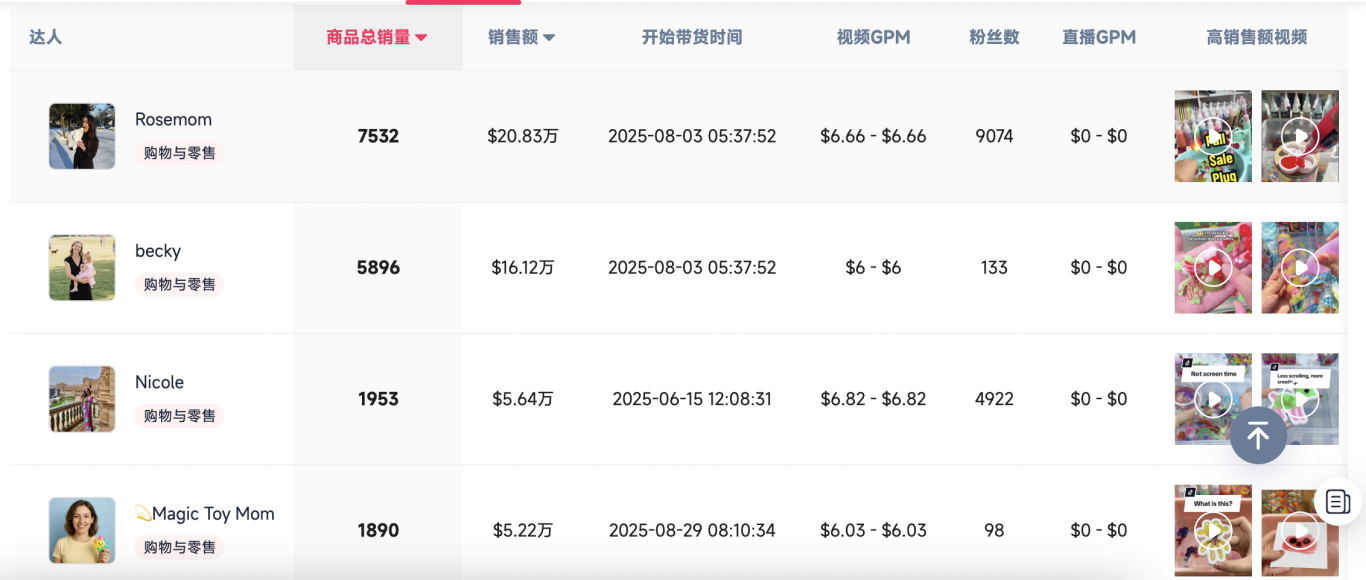Click Nicole's profile avatar
Image resolution: width=1366 pixels, height=580 pixels.
pyautogui.click(x=82, y=398)
